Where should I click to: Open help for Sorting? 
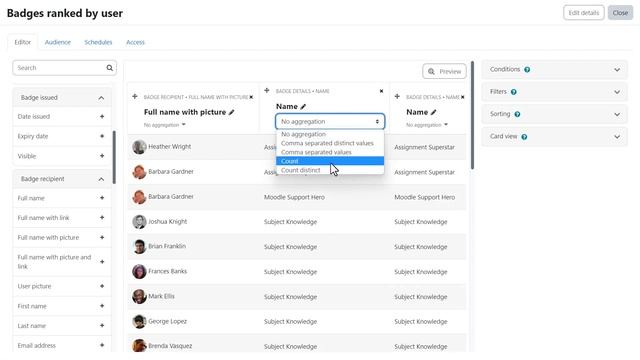tap(517, 114)
